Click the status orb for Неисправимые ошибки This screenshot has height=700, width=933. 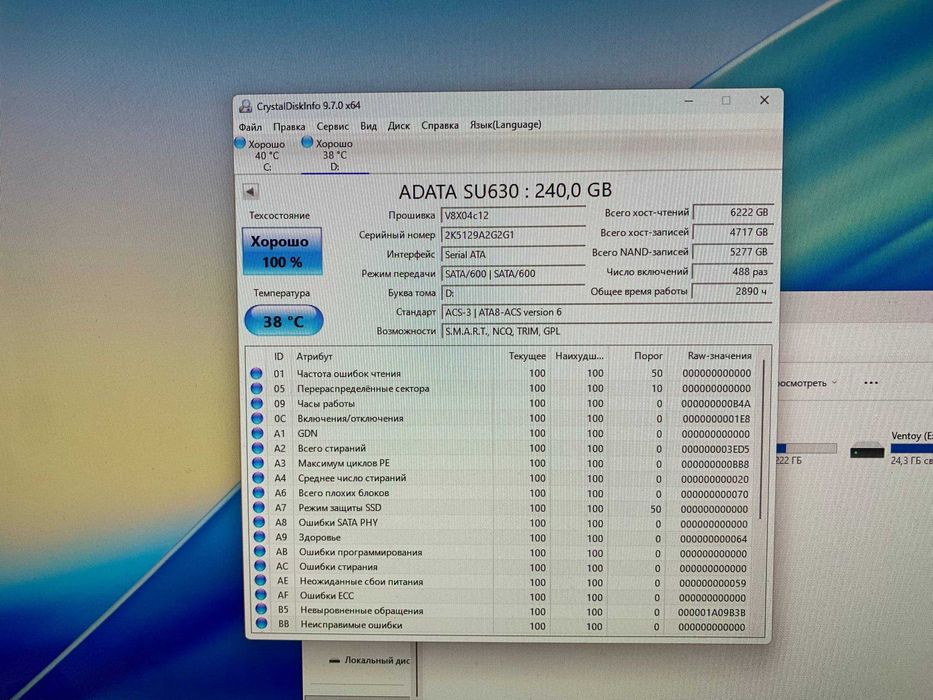(x=261, y=624)
